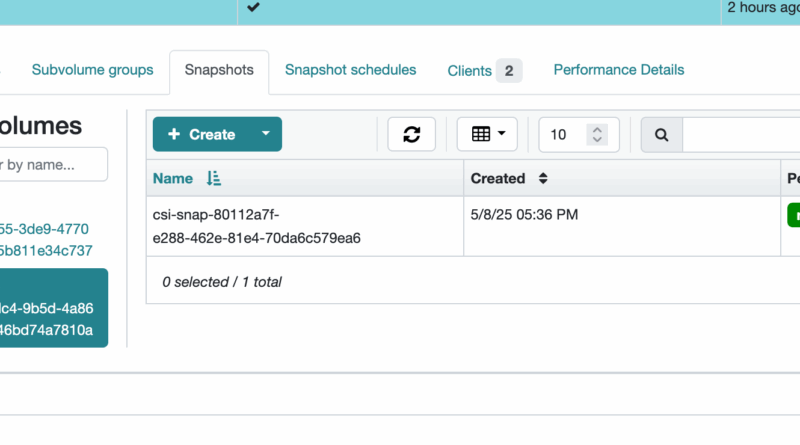Select the csi-snap-80112a7f snapshot row name
This screenshot has width=800, height=445.
coord(257,226)
